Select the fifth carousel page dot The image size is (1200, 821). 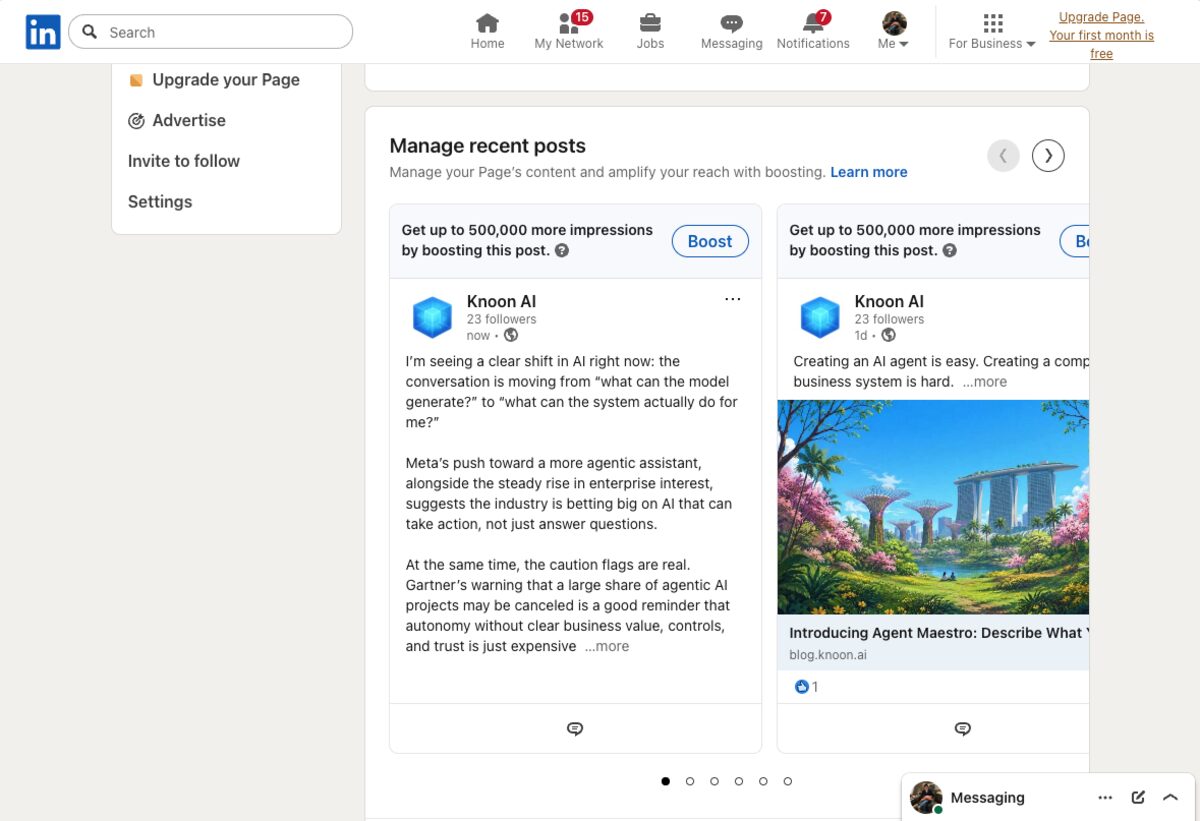763,781
